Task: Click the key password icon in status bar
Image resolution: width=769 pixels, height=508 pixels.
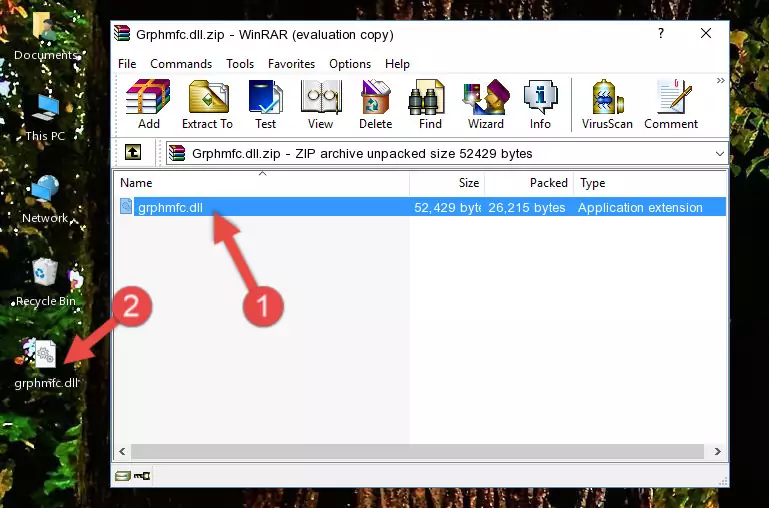Action: (x=142, y=475)
